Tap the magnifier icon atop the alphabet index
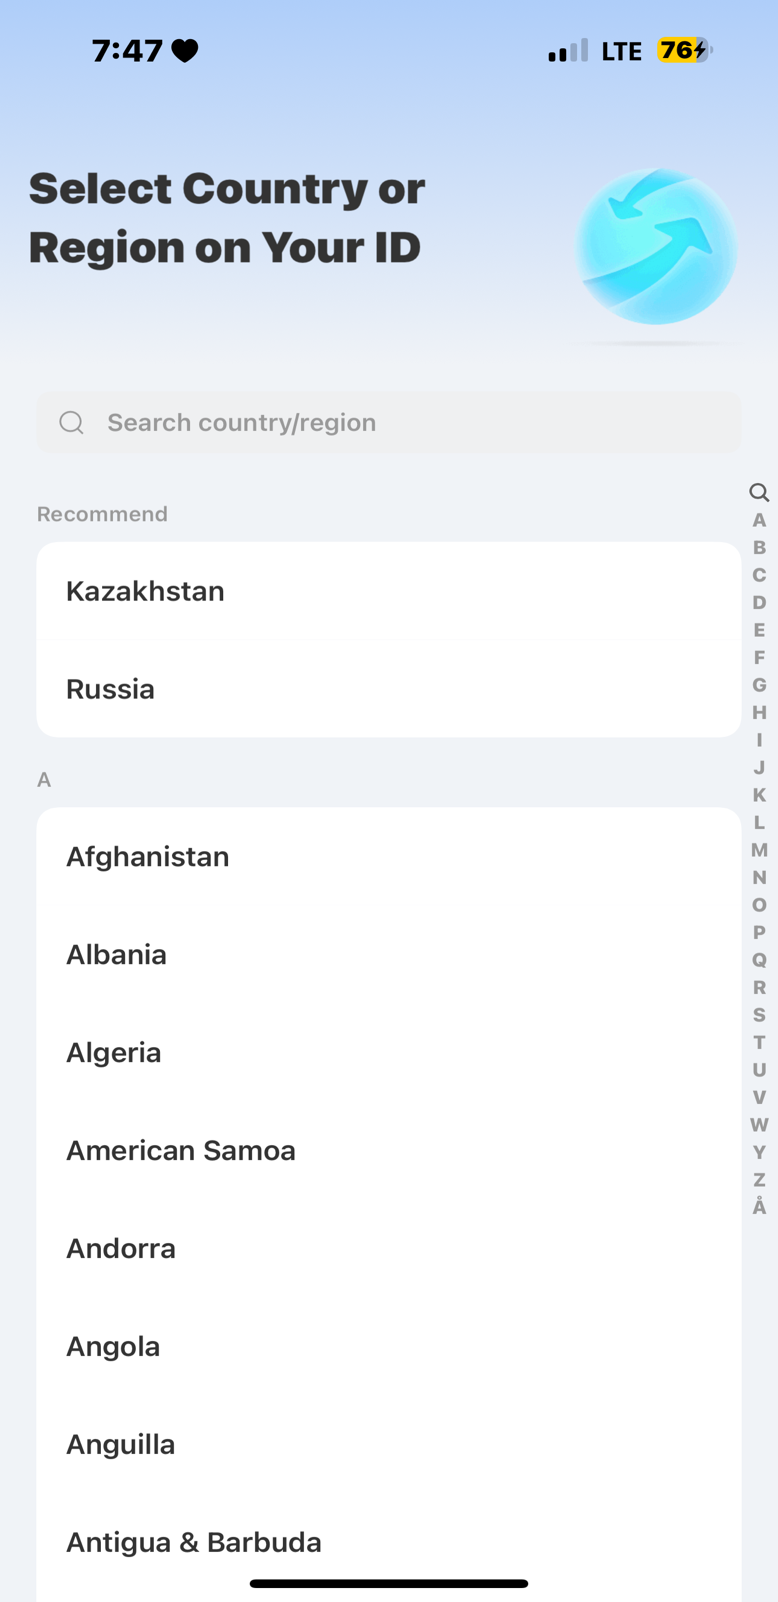 (759, 492)
